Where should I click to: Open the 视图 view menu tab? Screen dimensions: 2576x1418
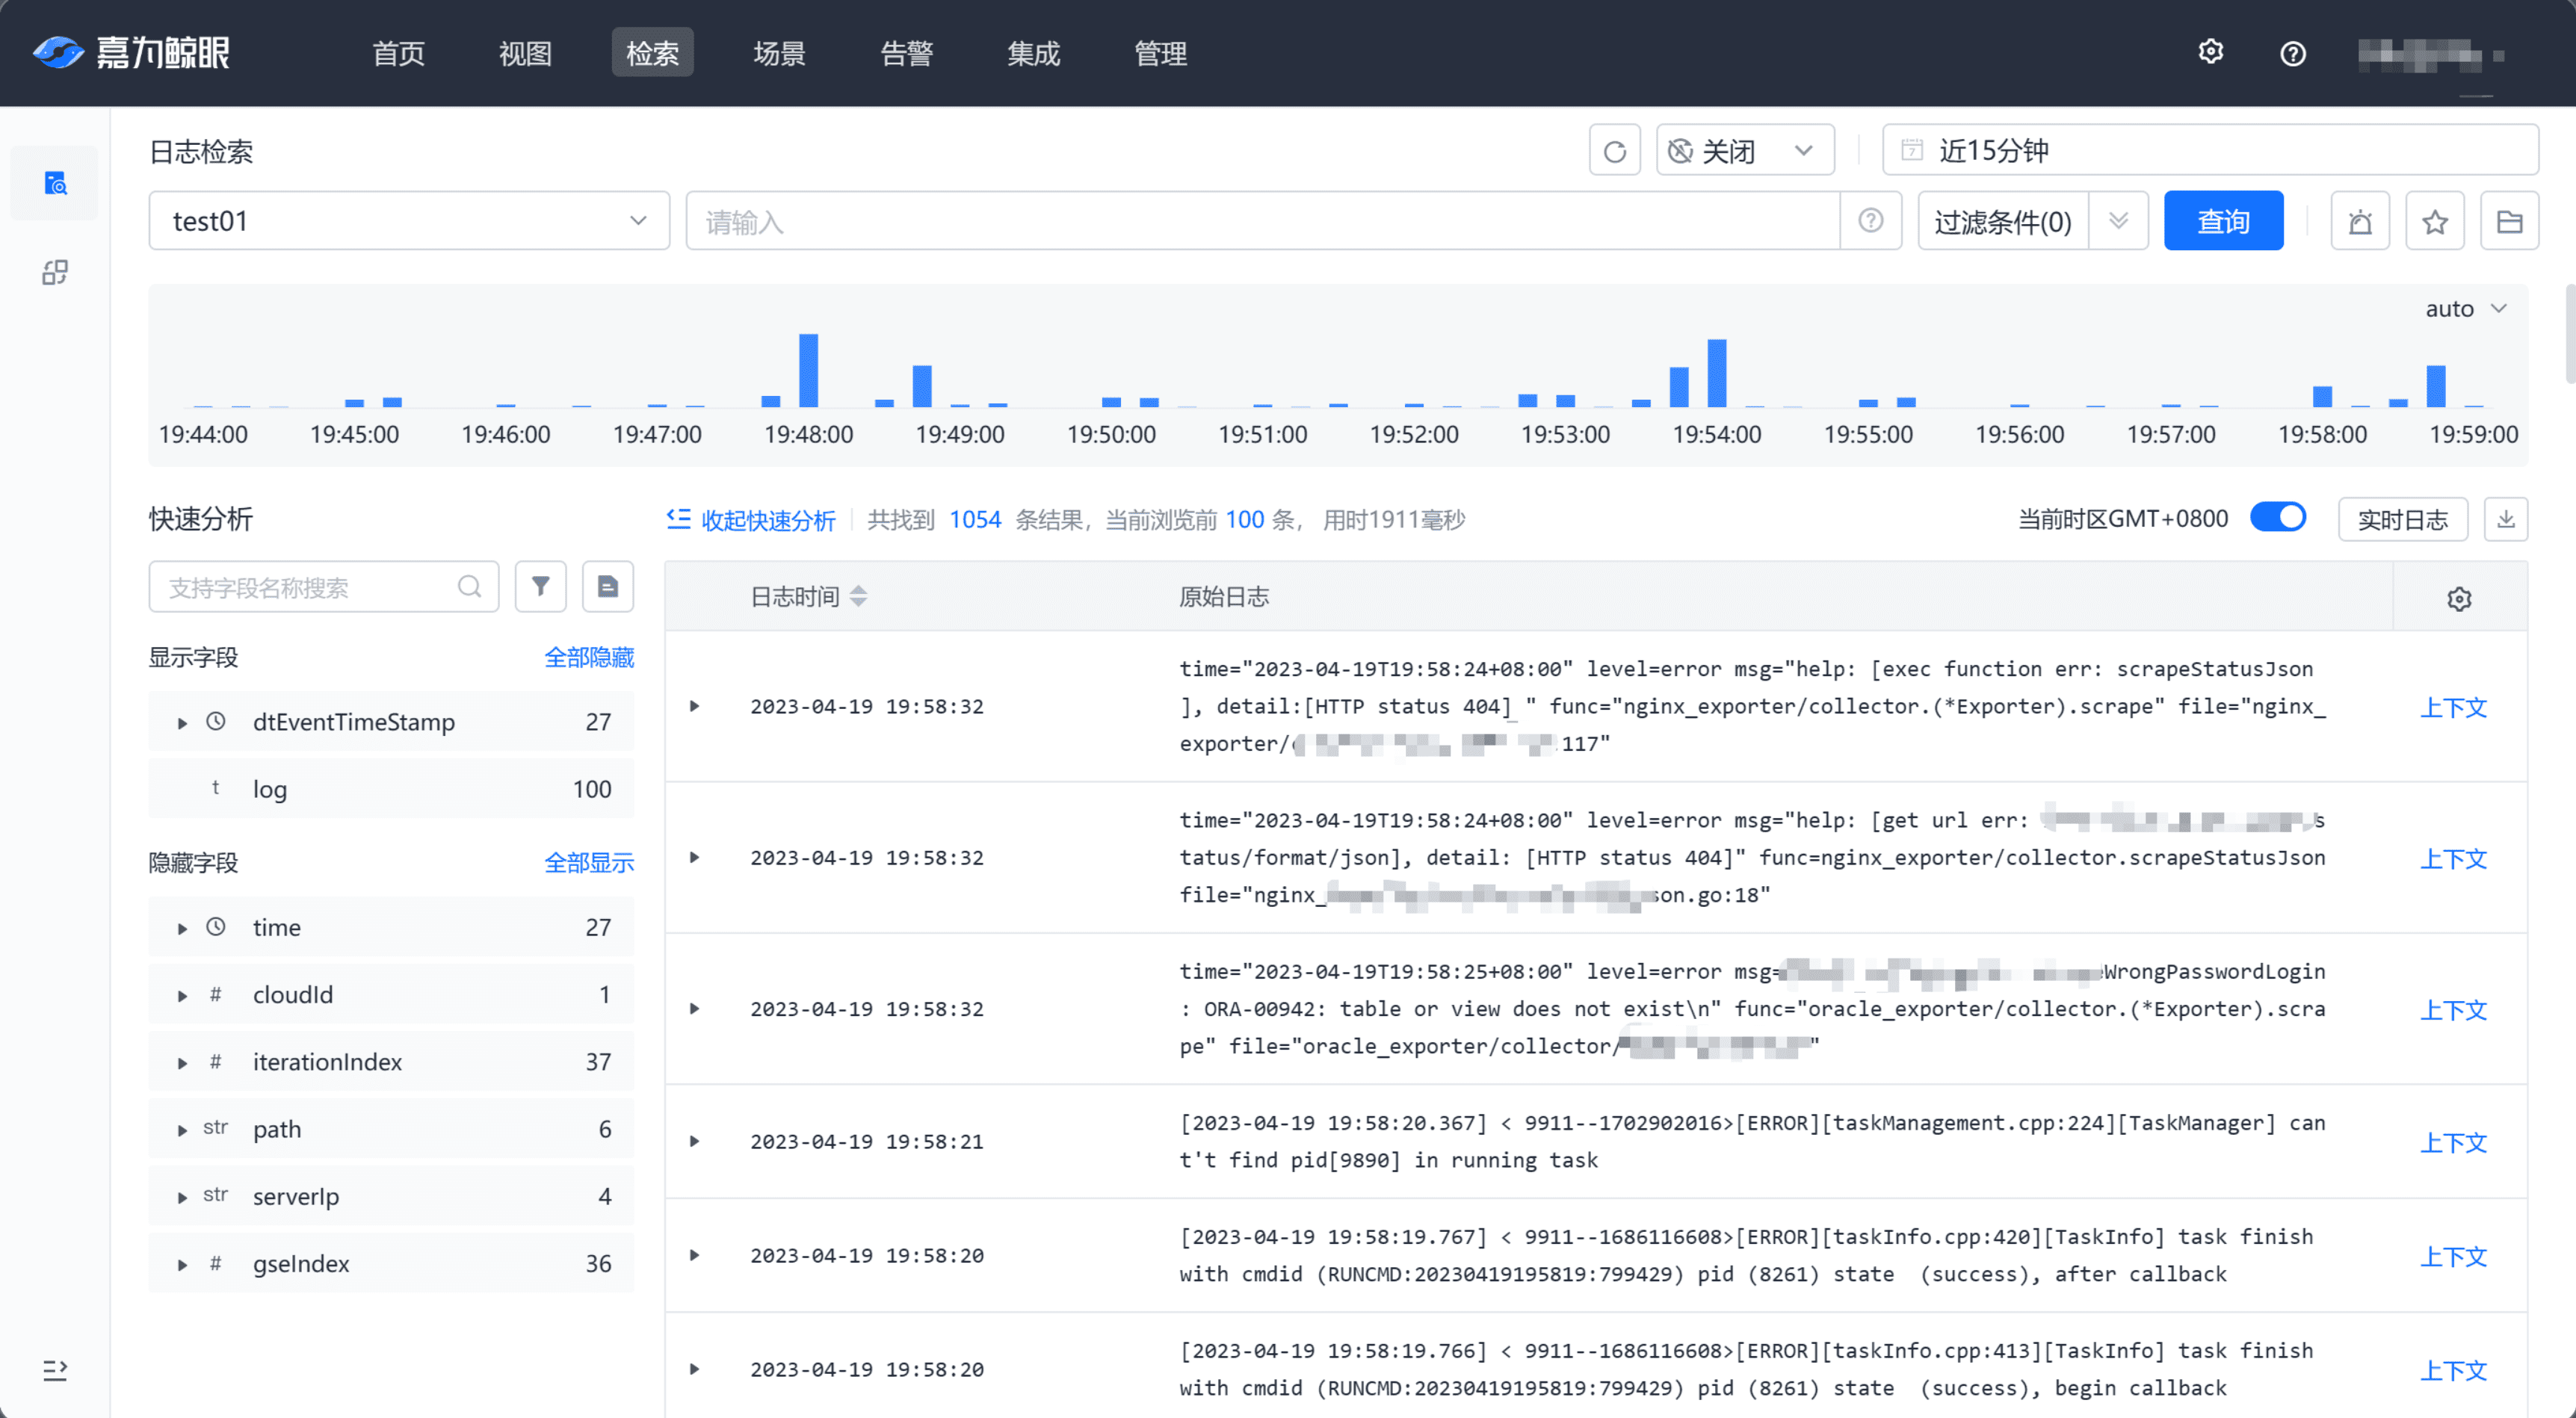coord(528,52)
